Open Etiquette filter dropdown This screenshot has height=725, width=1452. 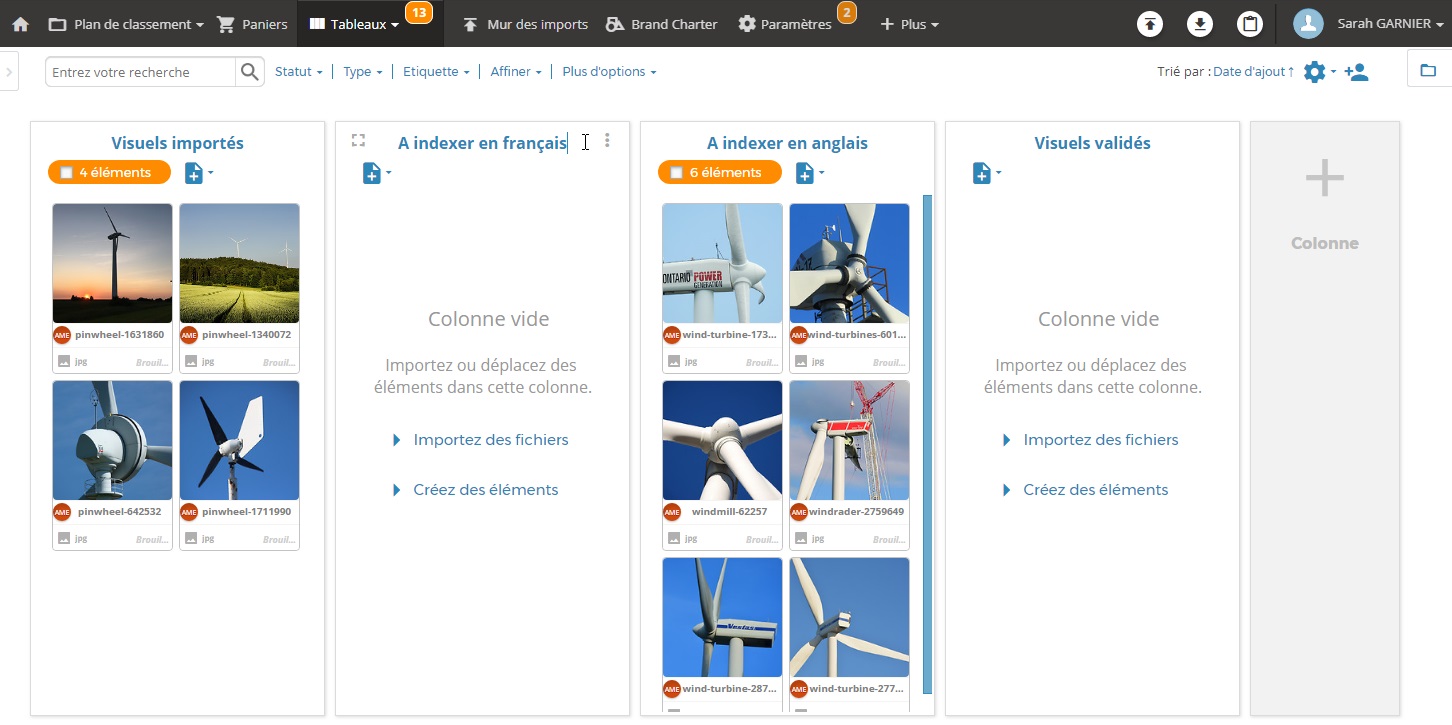coord(436,72)
